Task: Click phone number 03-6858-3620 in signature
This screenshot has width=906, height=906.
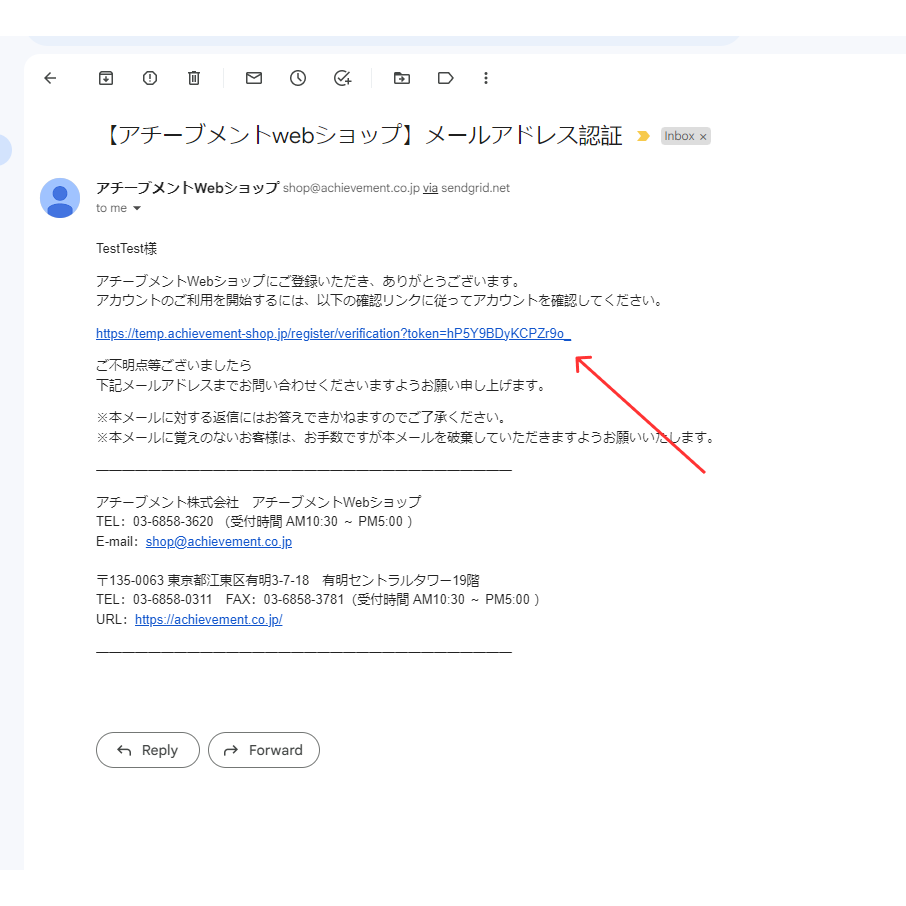Action: (173, 521)
